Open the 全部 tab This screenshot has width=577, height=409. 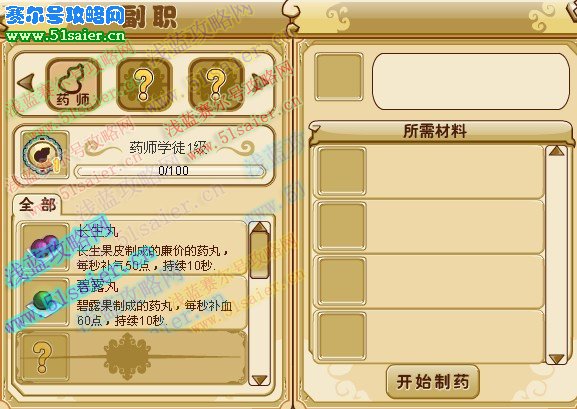coord(37,205)
